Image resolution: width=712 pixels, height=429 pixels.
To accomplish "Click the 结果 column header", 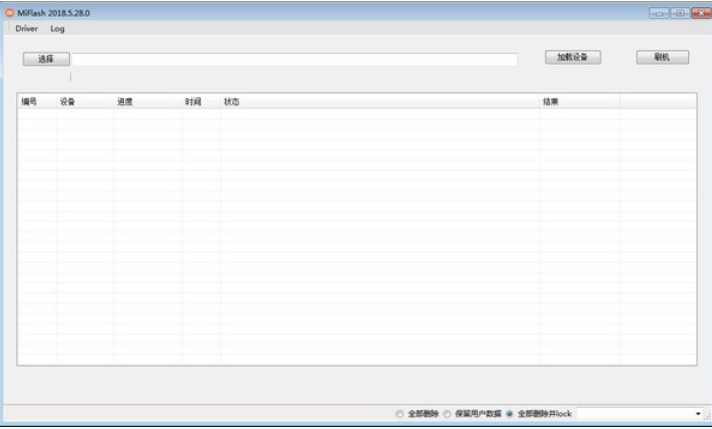I will coord(579,102).
